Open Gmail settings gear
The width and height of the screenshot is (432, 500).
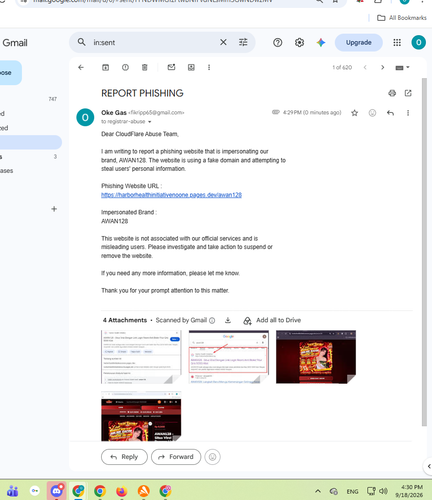pyautogui.click(x=299, y=42)
